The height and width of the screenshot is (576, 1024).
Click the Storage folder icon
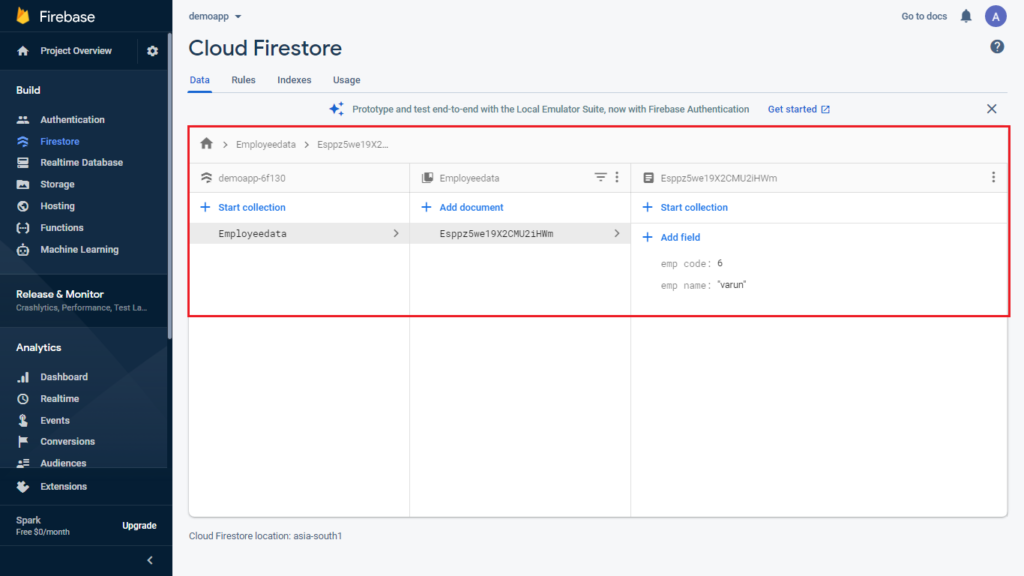pos(23,184)
